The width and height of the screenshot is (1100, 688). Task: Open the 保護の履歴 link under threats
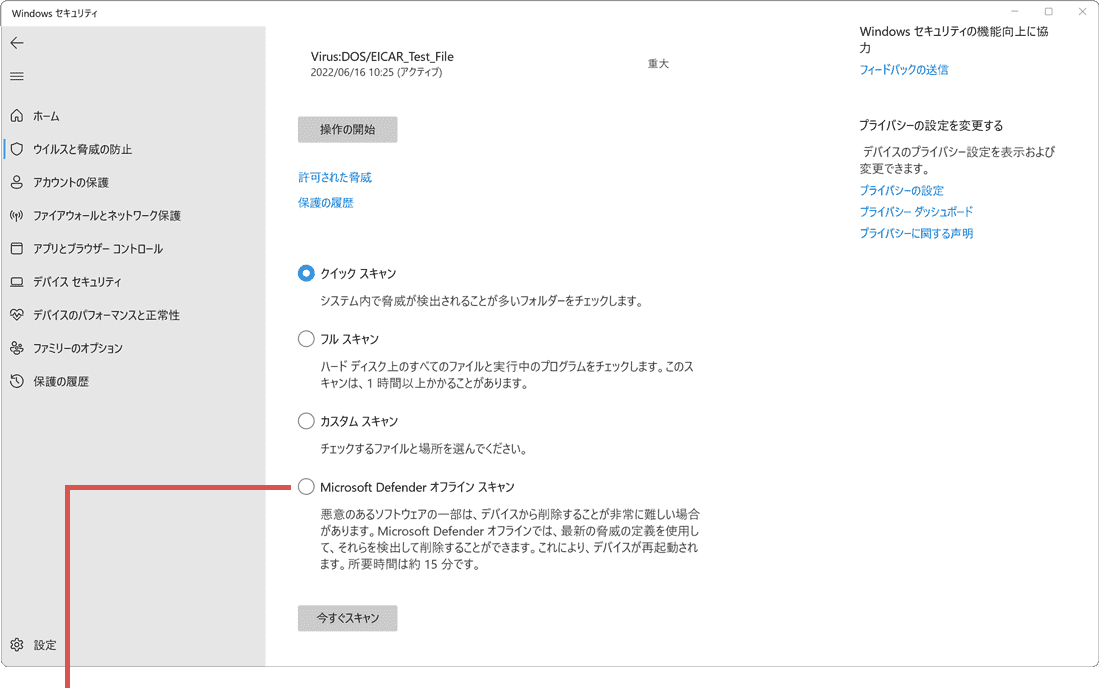(x=326, y=203)
